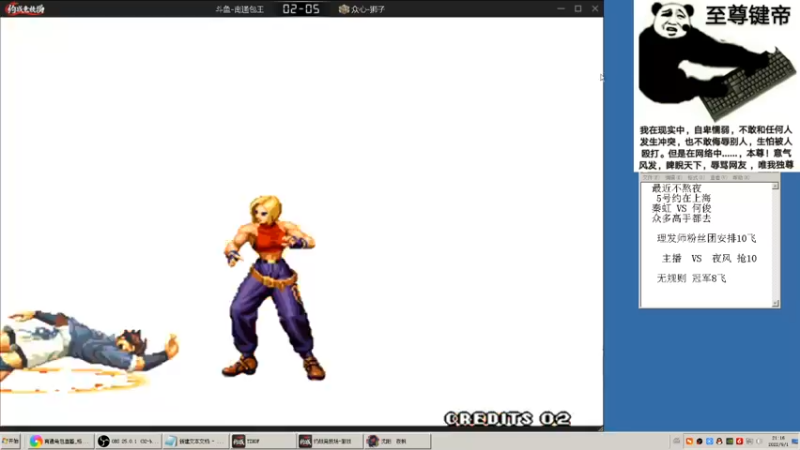
Task: Click the right player name beside the lion emblem
Action: pos(368,9)
